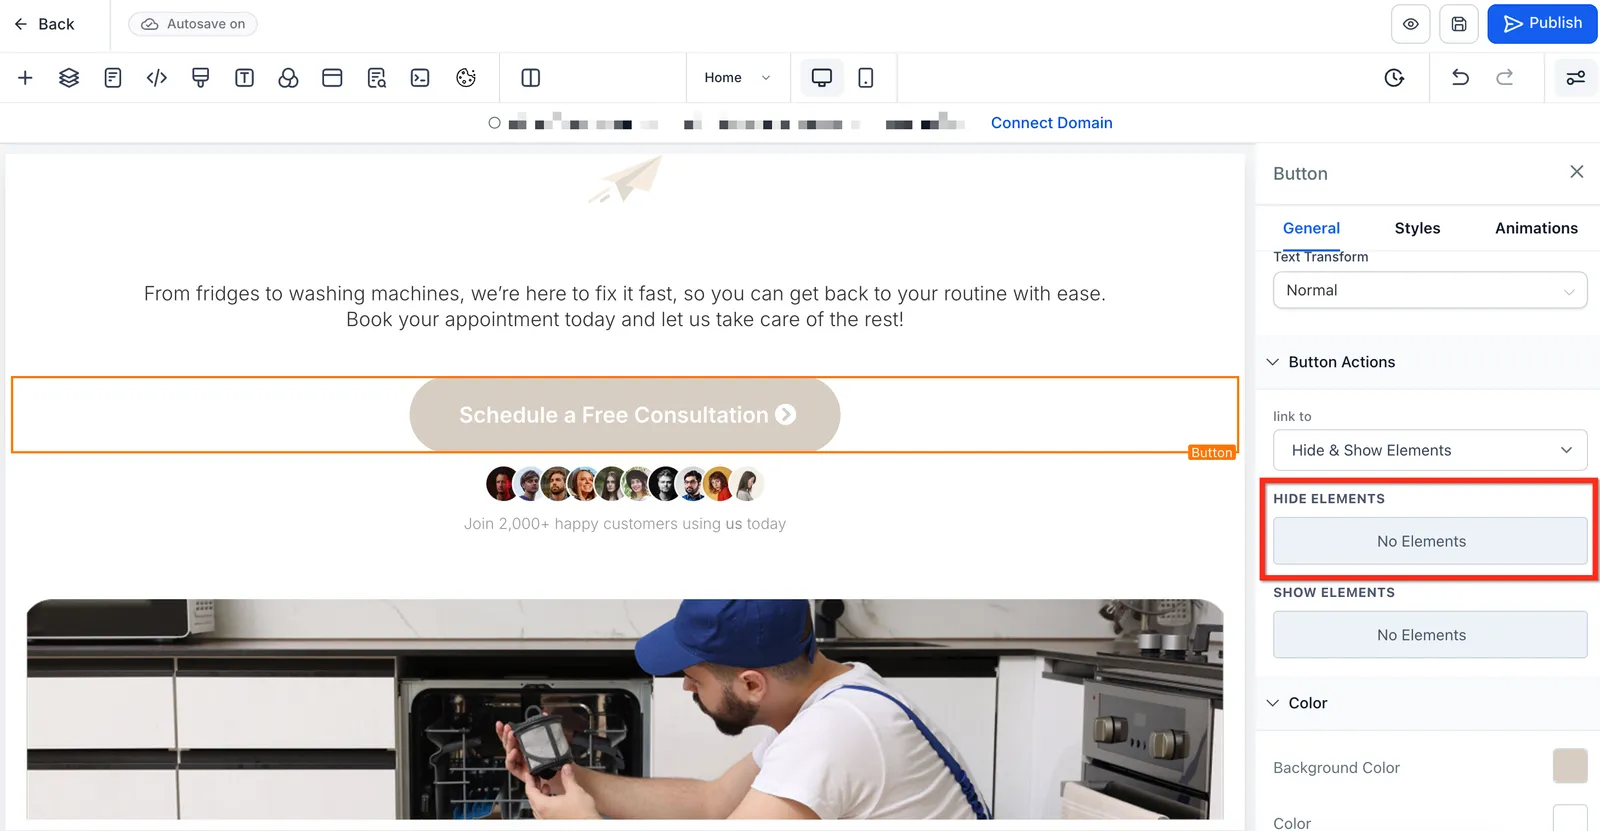This screenshot has width=1600, height=831.
Task: Click the Connect Domain link
Action: pyautogui.click(x=1051, y=123)
